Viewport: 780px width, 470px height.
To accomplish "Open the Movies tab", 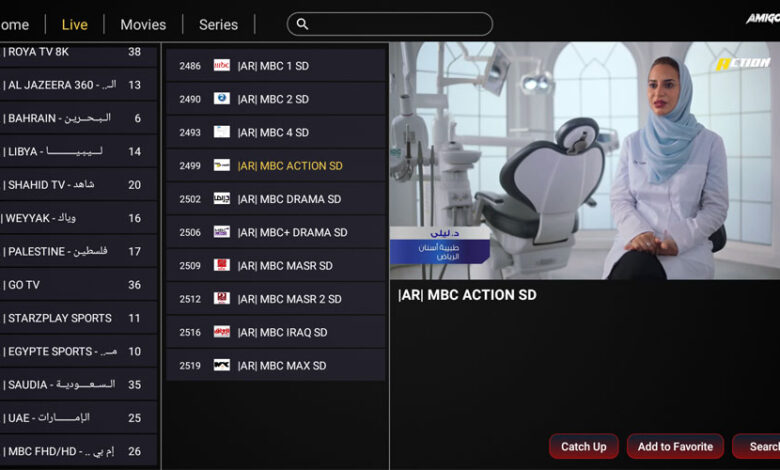I will pyautogui.click(x=143, y=24).
